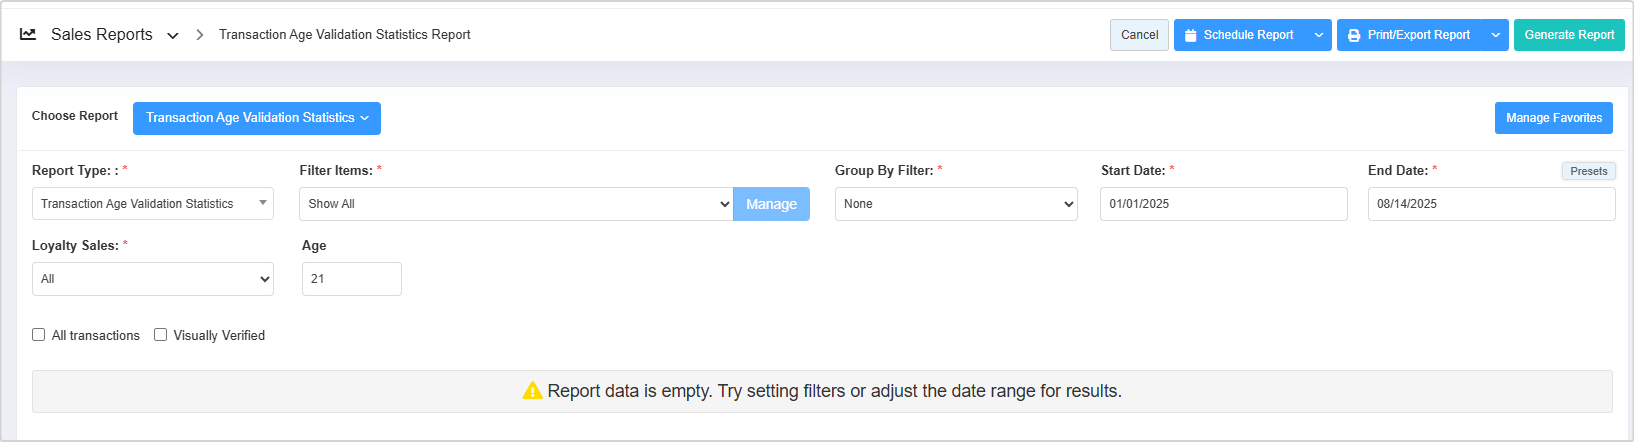Viewport: 1634px width, 442px height.
Task: Open the Schedule Report dropdown arrow
Action: [x=1319, y=35]
